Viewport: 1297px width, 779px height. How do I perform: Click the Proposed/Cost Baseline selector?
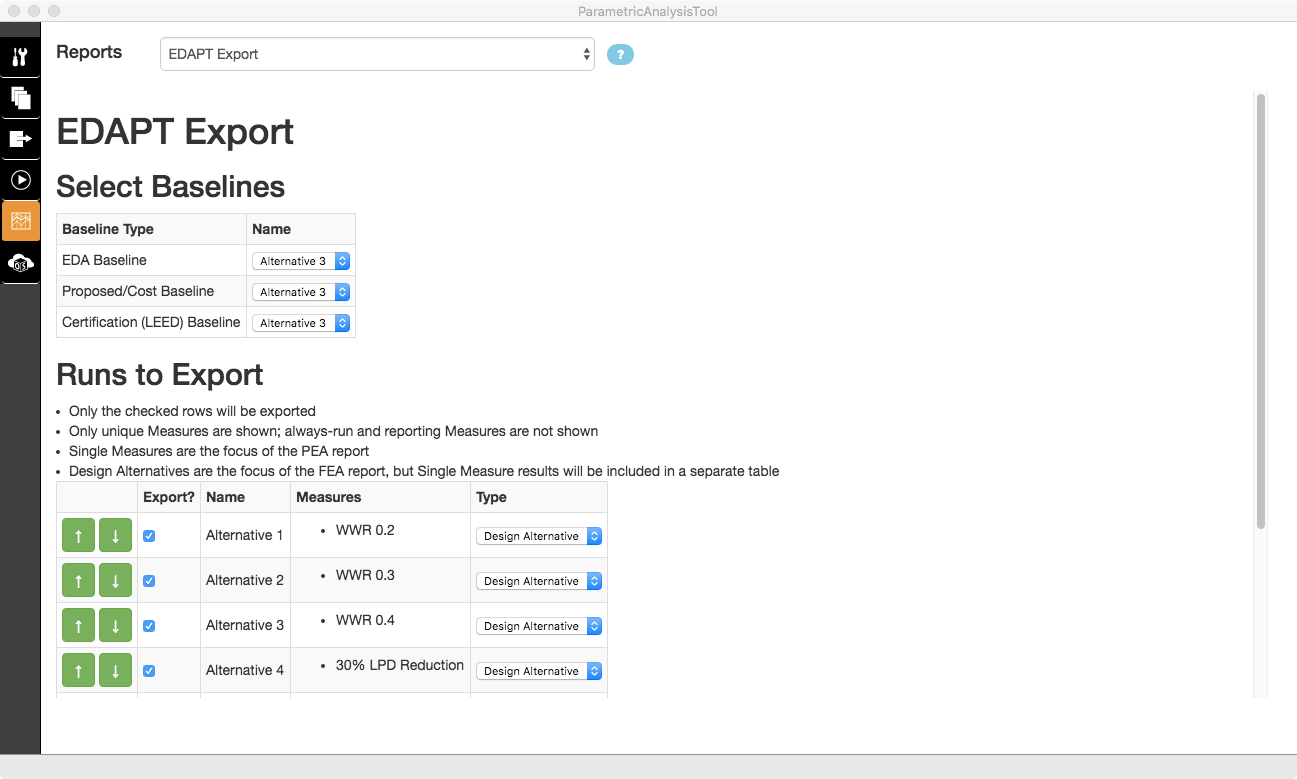(x=301, y=291)
